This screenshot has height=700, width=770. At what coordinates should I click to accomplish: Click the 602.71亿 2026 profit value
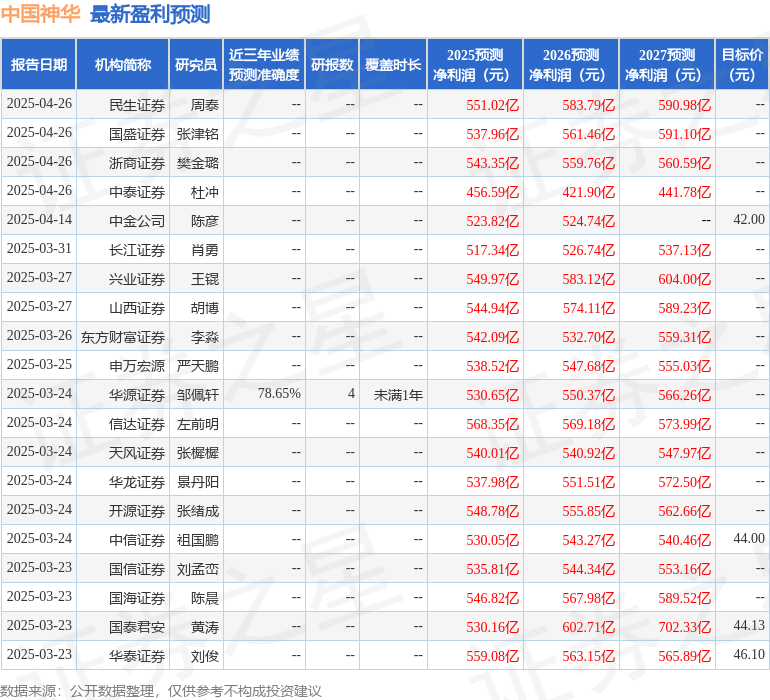(x=588, y=627)
